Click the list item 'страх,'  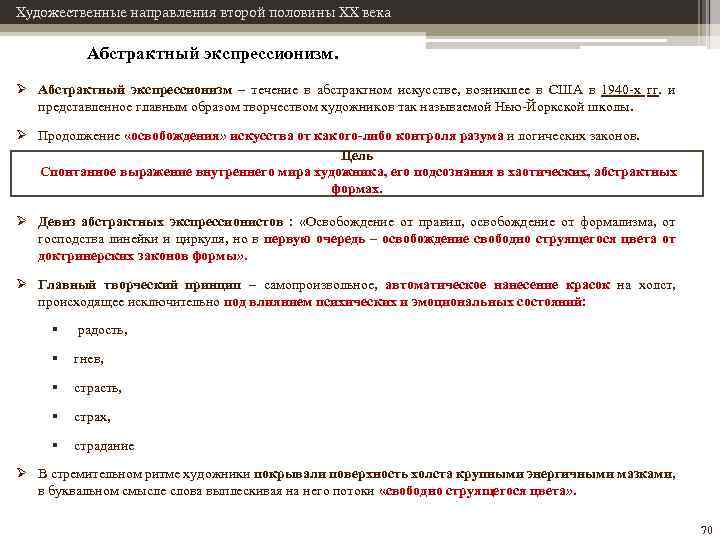(x=92, y=417)
